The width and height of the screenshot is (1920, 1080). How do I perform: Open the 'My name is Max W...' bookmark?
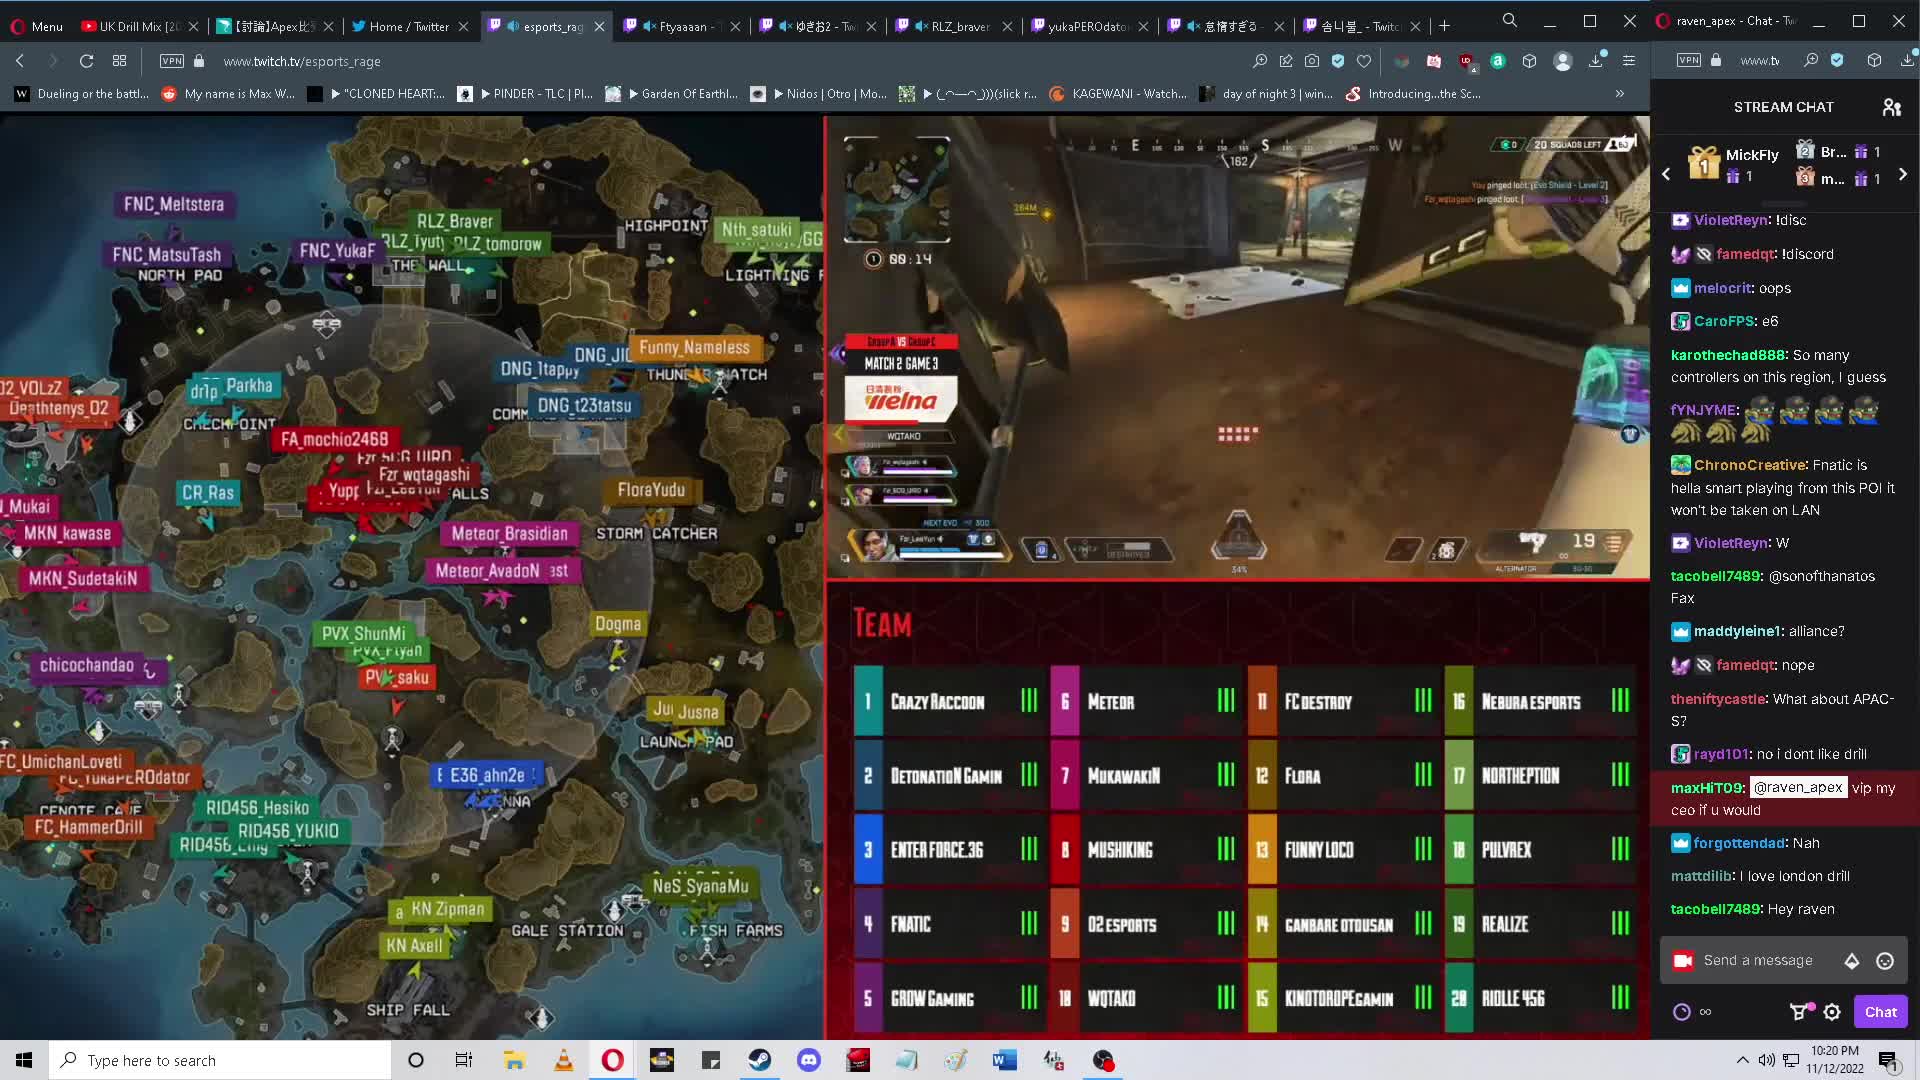click(x=228, y=94)
